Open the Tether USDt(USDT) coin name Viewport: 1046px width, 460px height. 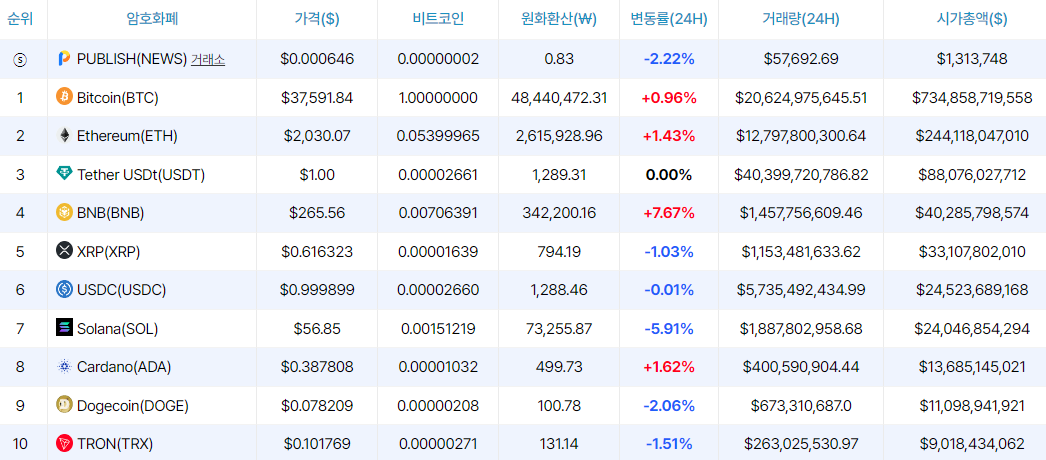click(141, 175)
